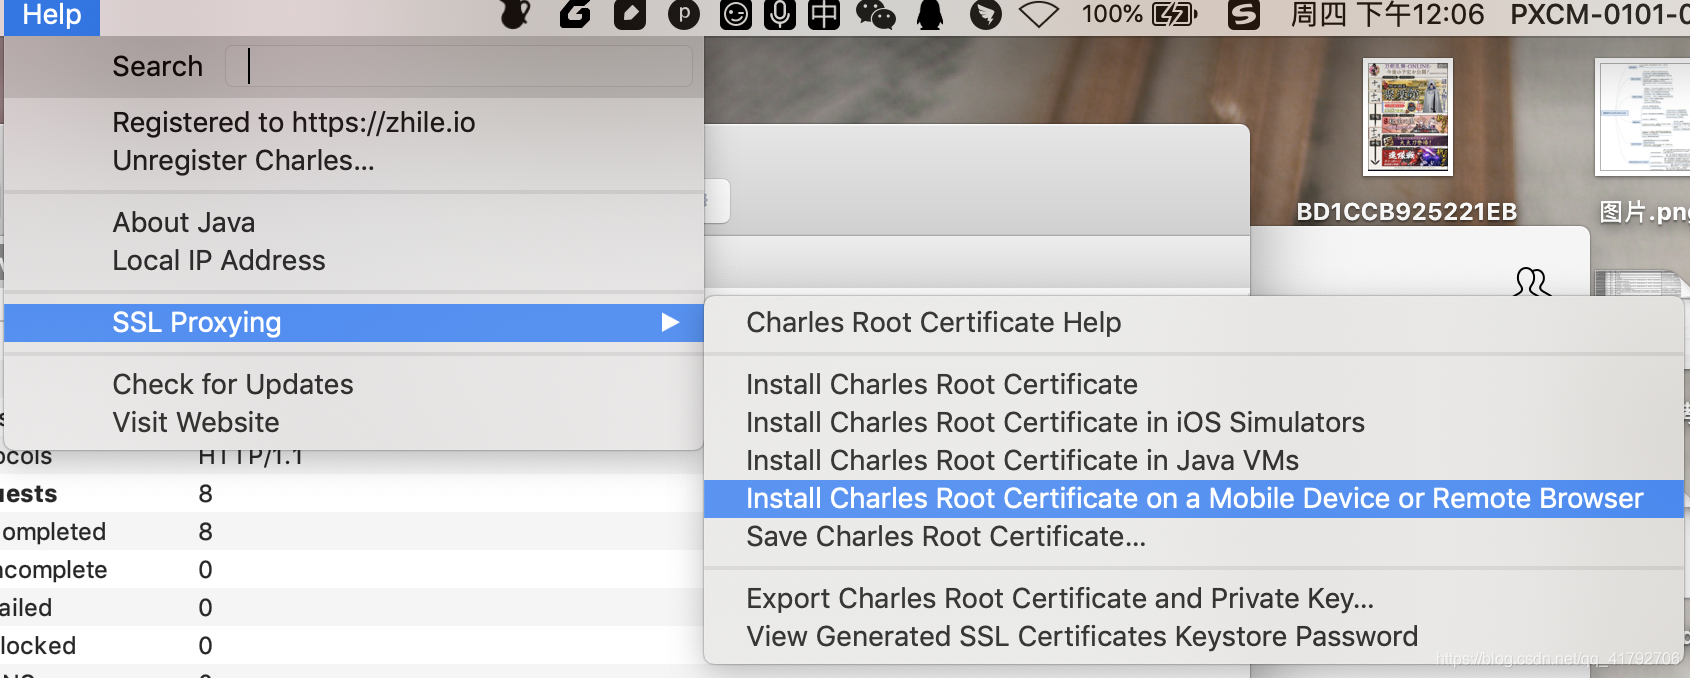Choose Check for Updates
The width and height of the screenshot is (1690, 678).
(233, 384)
